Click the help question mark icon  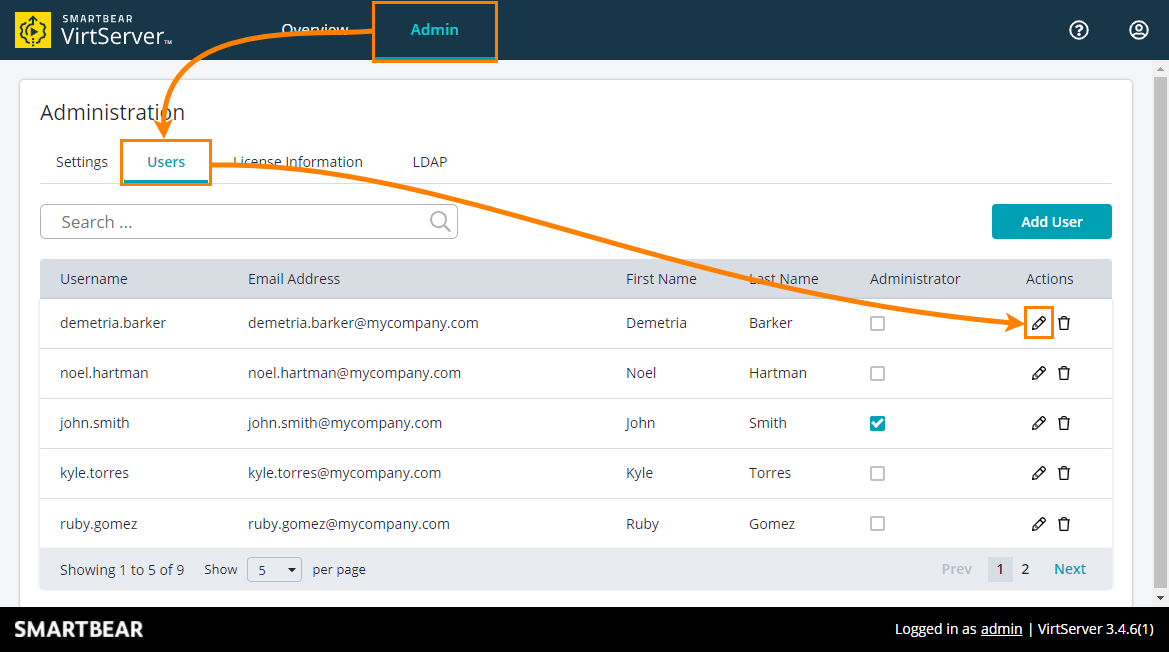[1078, 30]
